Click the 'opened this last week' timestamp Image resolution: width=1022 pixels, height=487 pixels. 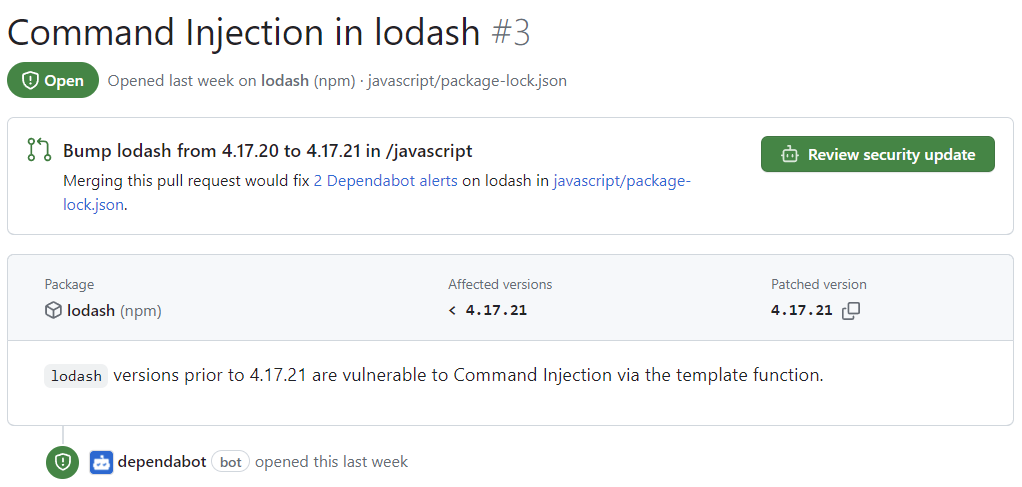click(x=331, y=462)
